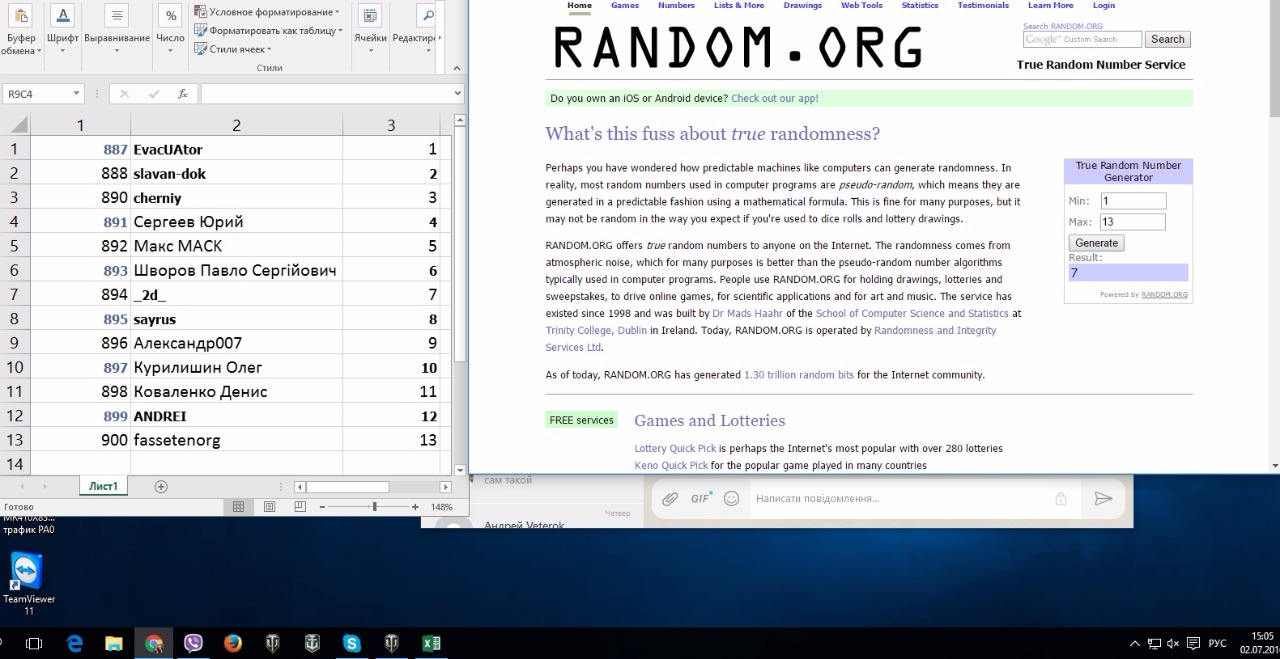
Task: Expand the Name Box dropdown
Action: (76, 94)
